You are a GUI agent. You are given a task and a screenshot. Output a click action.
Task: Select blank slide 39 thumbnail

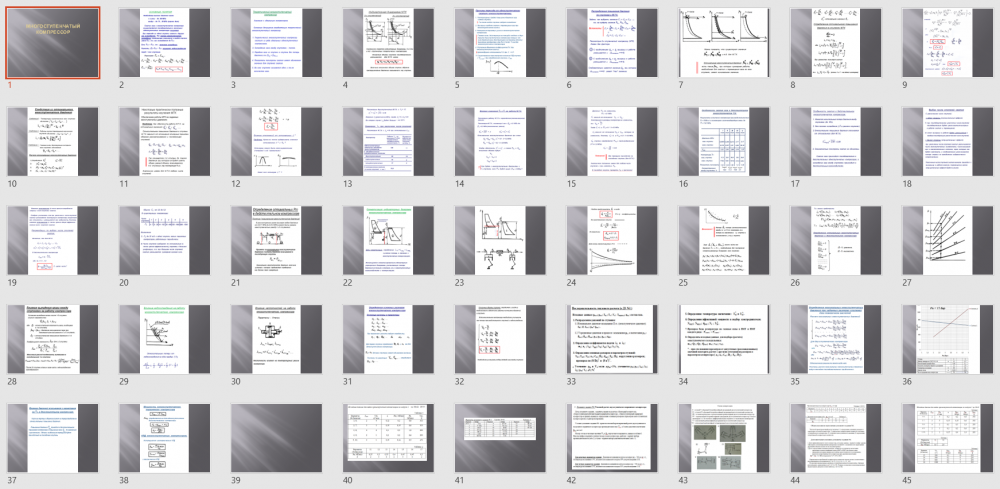(277, 438)
